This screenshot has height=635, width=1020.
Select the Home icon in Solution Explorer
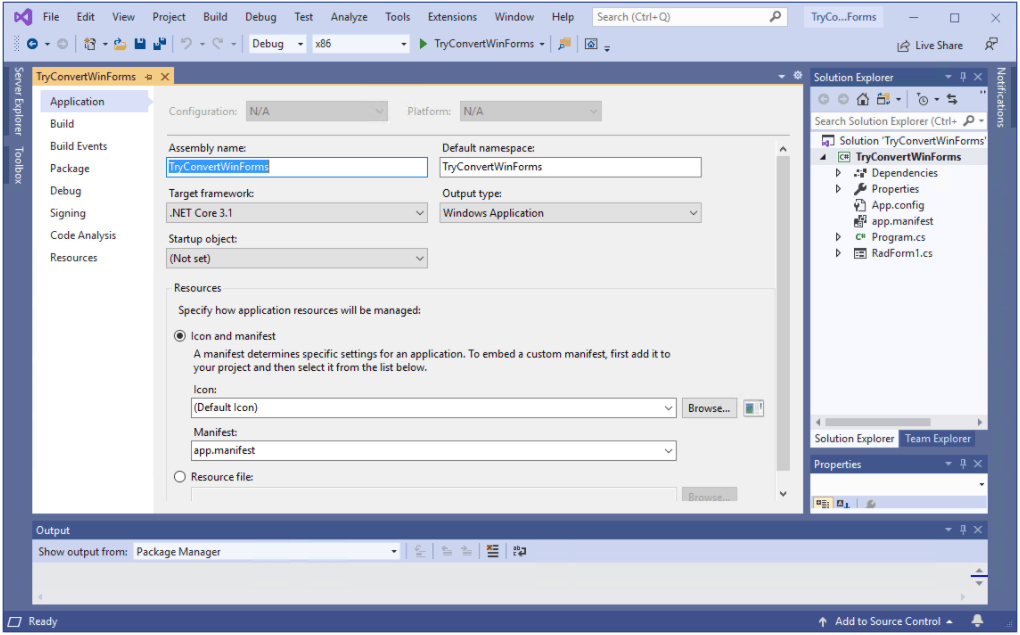tap(862, 99)
